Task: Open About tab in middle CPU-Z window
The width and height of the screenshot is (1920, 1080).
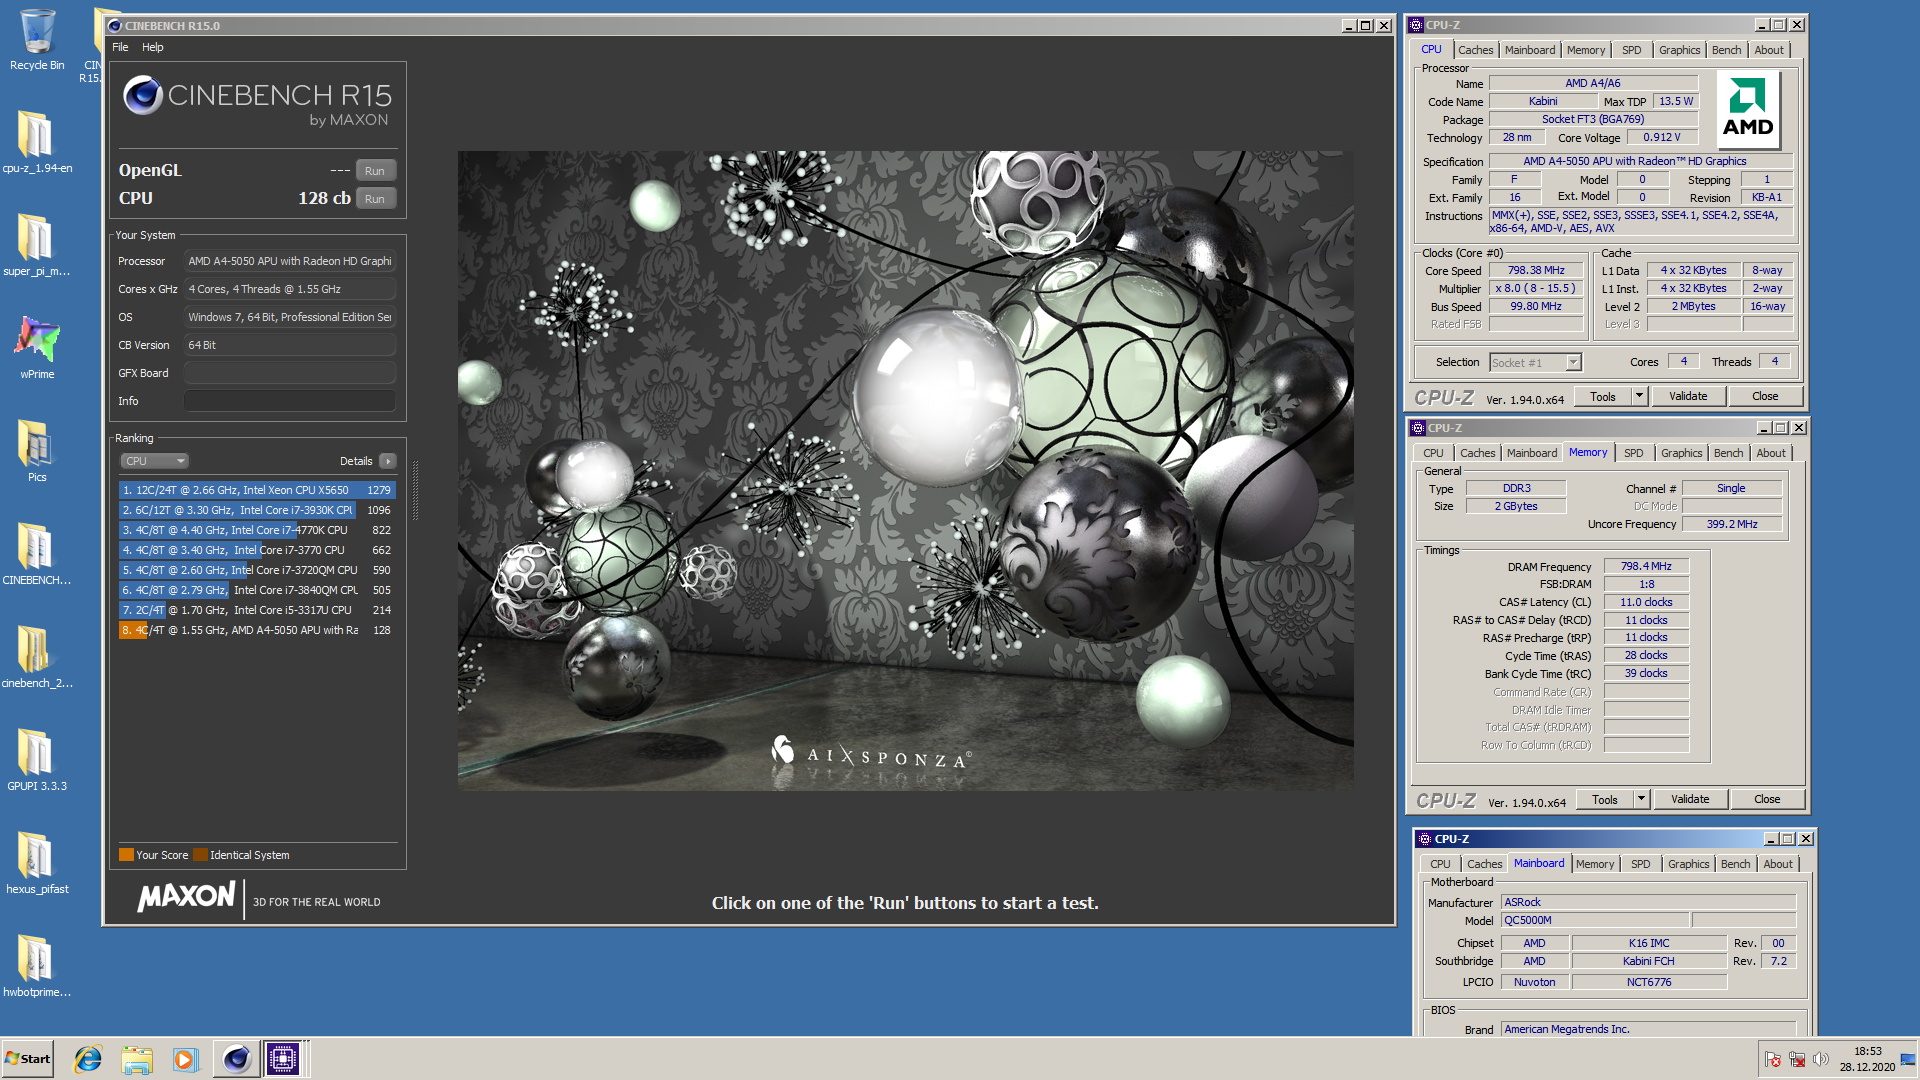Action: [1771, 453]
